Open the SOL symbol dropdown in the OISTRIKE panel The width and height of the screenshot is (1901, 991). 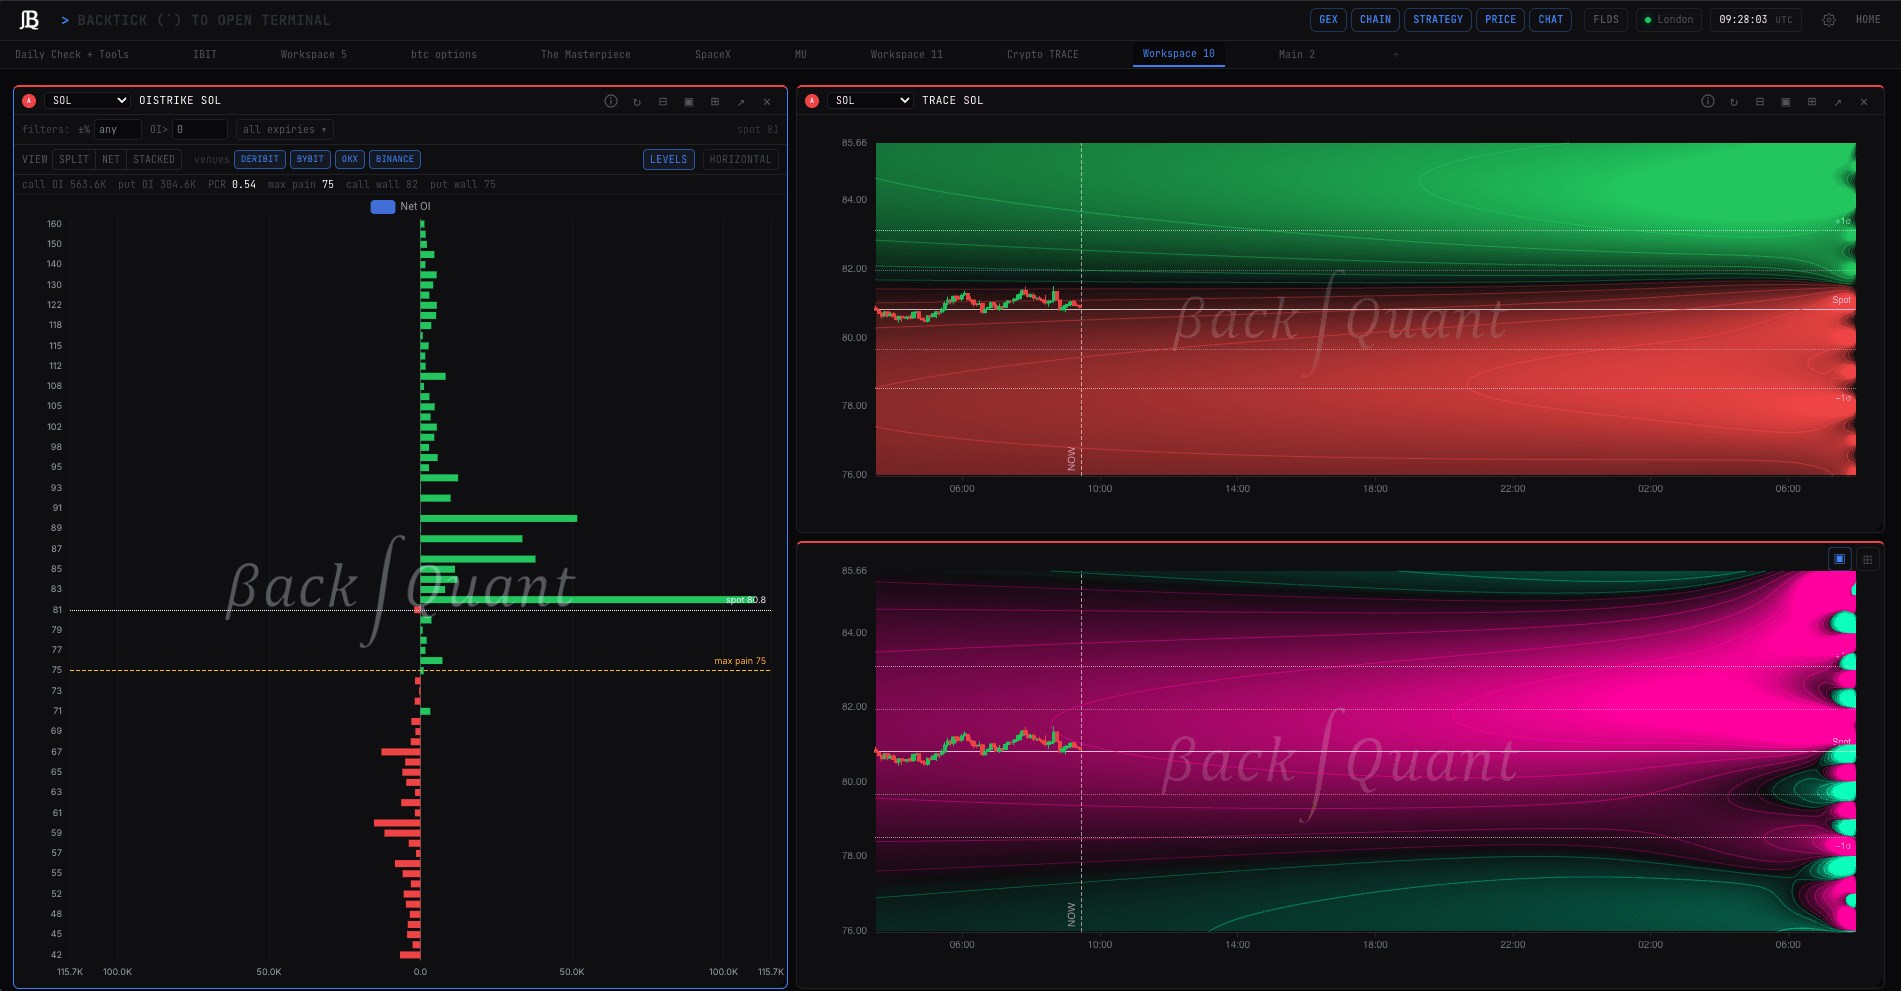click(x=88, y=101)
